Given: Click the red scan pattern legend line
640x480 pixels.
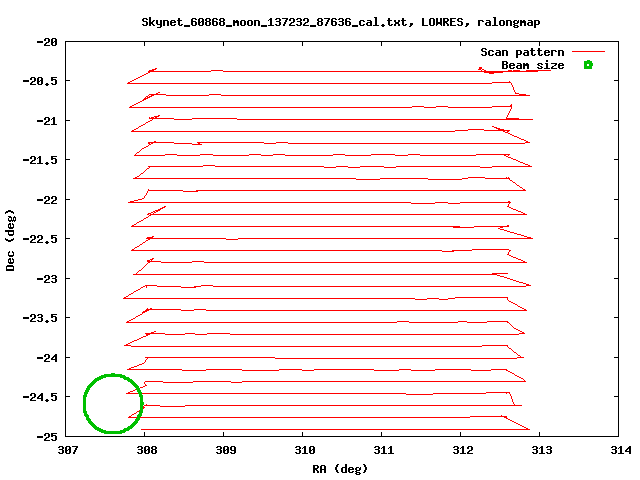Looking at the screenshot, I should 588,52.
